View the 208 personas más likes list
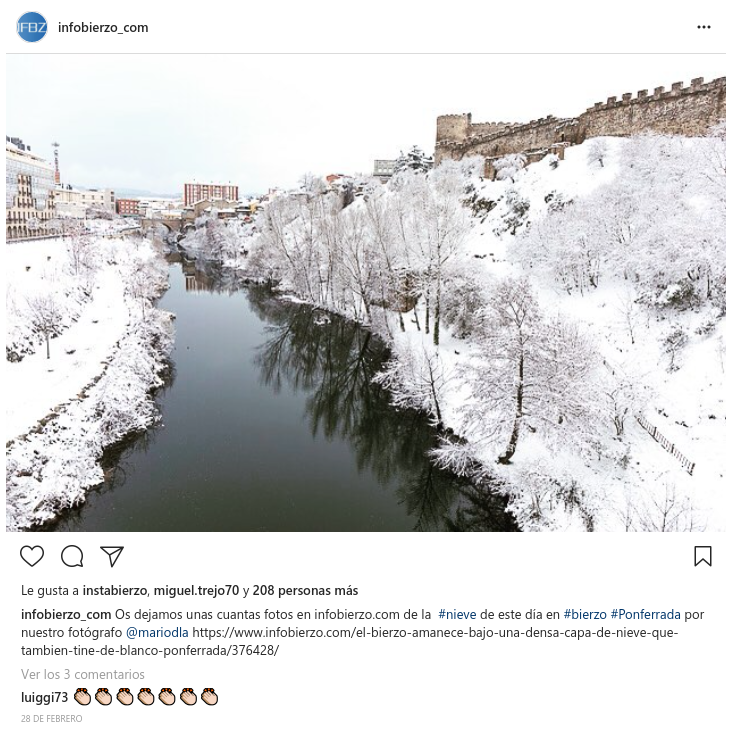The width and height of the screenshot is (732, 751). coord(305,591)
